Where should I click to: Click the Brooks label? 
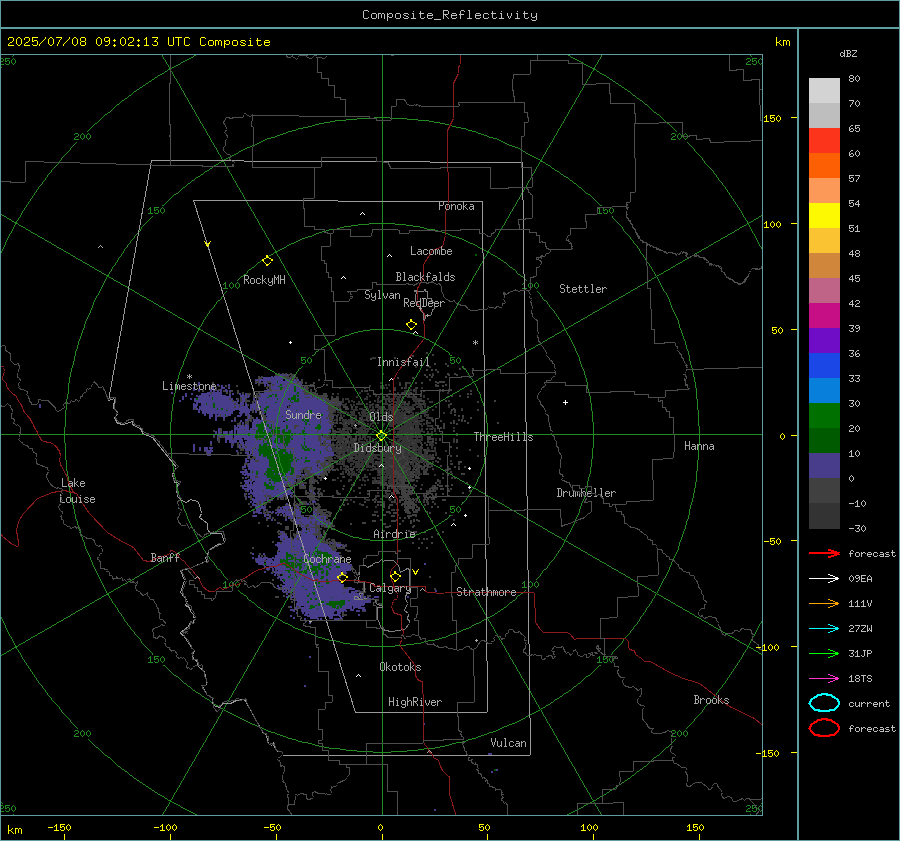[711, 700]
